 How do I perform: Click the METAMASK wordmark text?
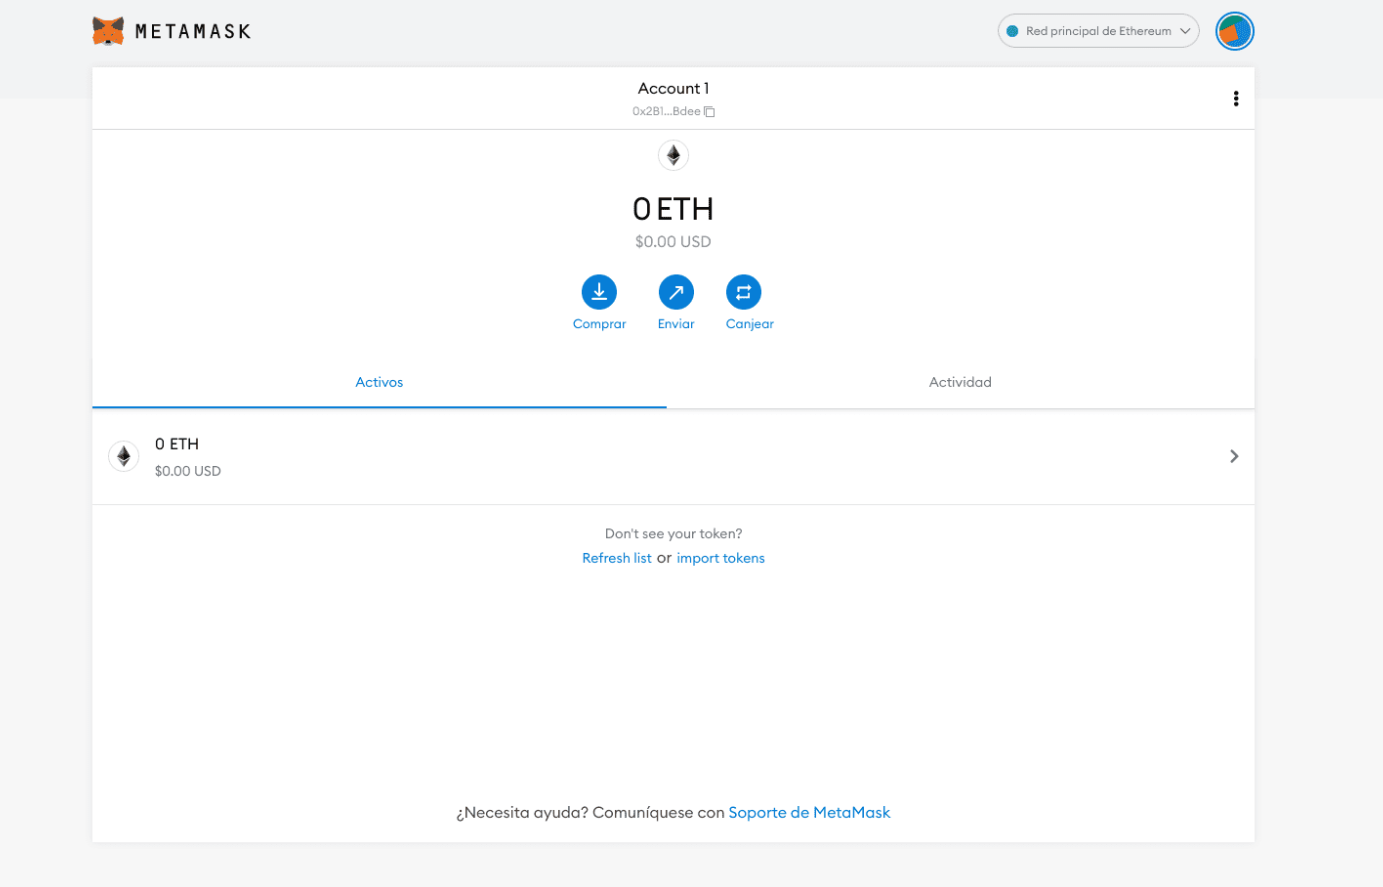point(193,31)
